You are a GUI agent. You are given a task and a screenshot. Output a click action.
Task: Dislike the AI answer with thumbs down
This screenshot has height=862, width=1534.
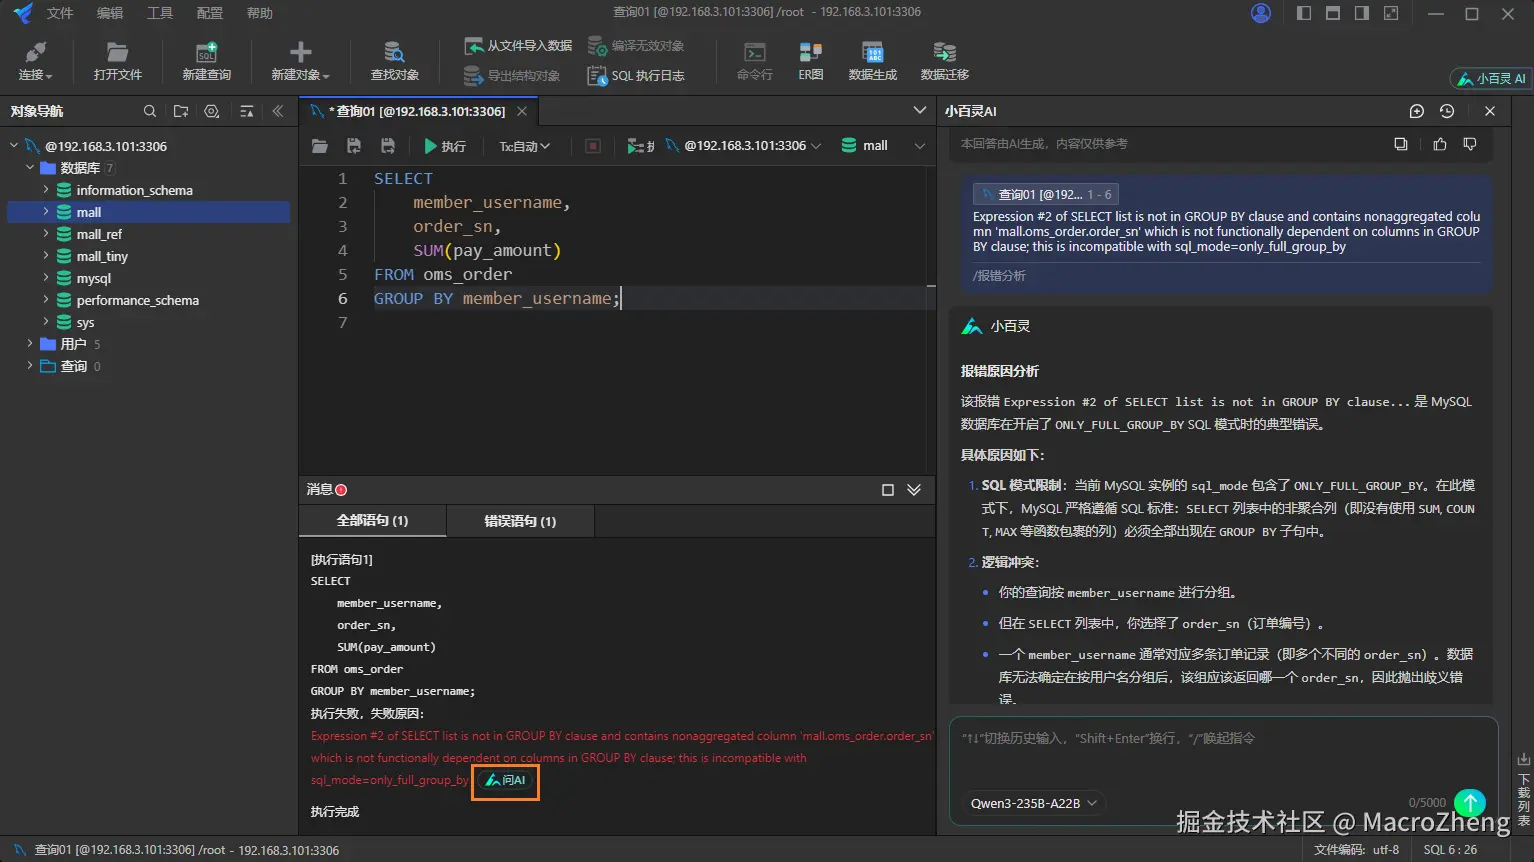click(1470, 144)
